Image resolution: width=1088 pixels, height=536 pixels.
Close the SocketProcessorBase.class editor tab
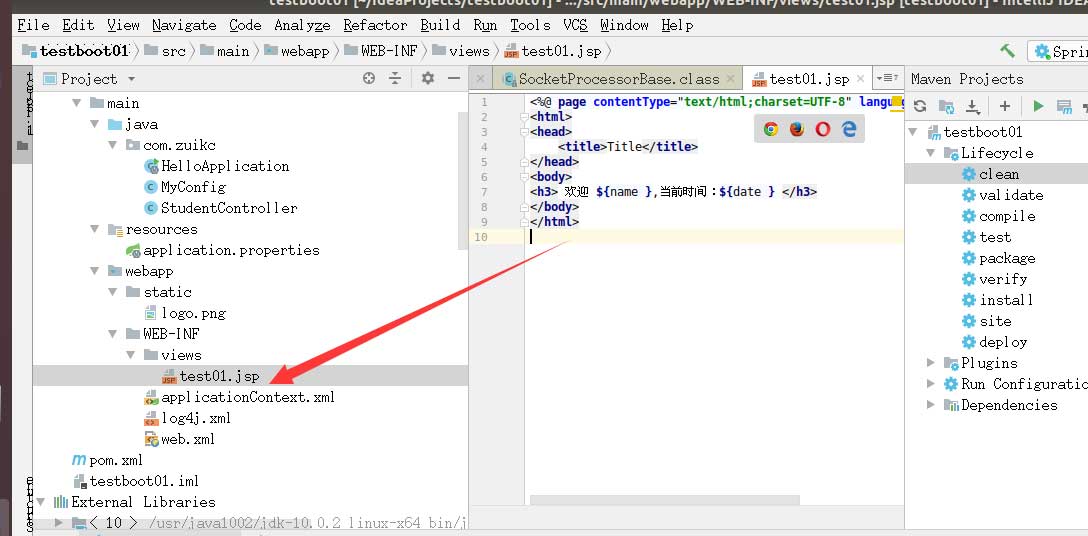731,78
